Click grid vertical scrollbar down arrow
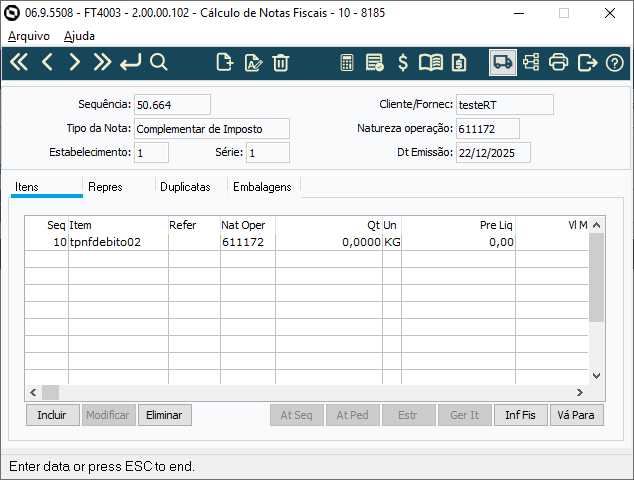This screenshot has width=634, height=480. (x=596, y=376)
